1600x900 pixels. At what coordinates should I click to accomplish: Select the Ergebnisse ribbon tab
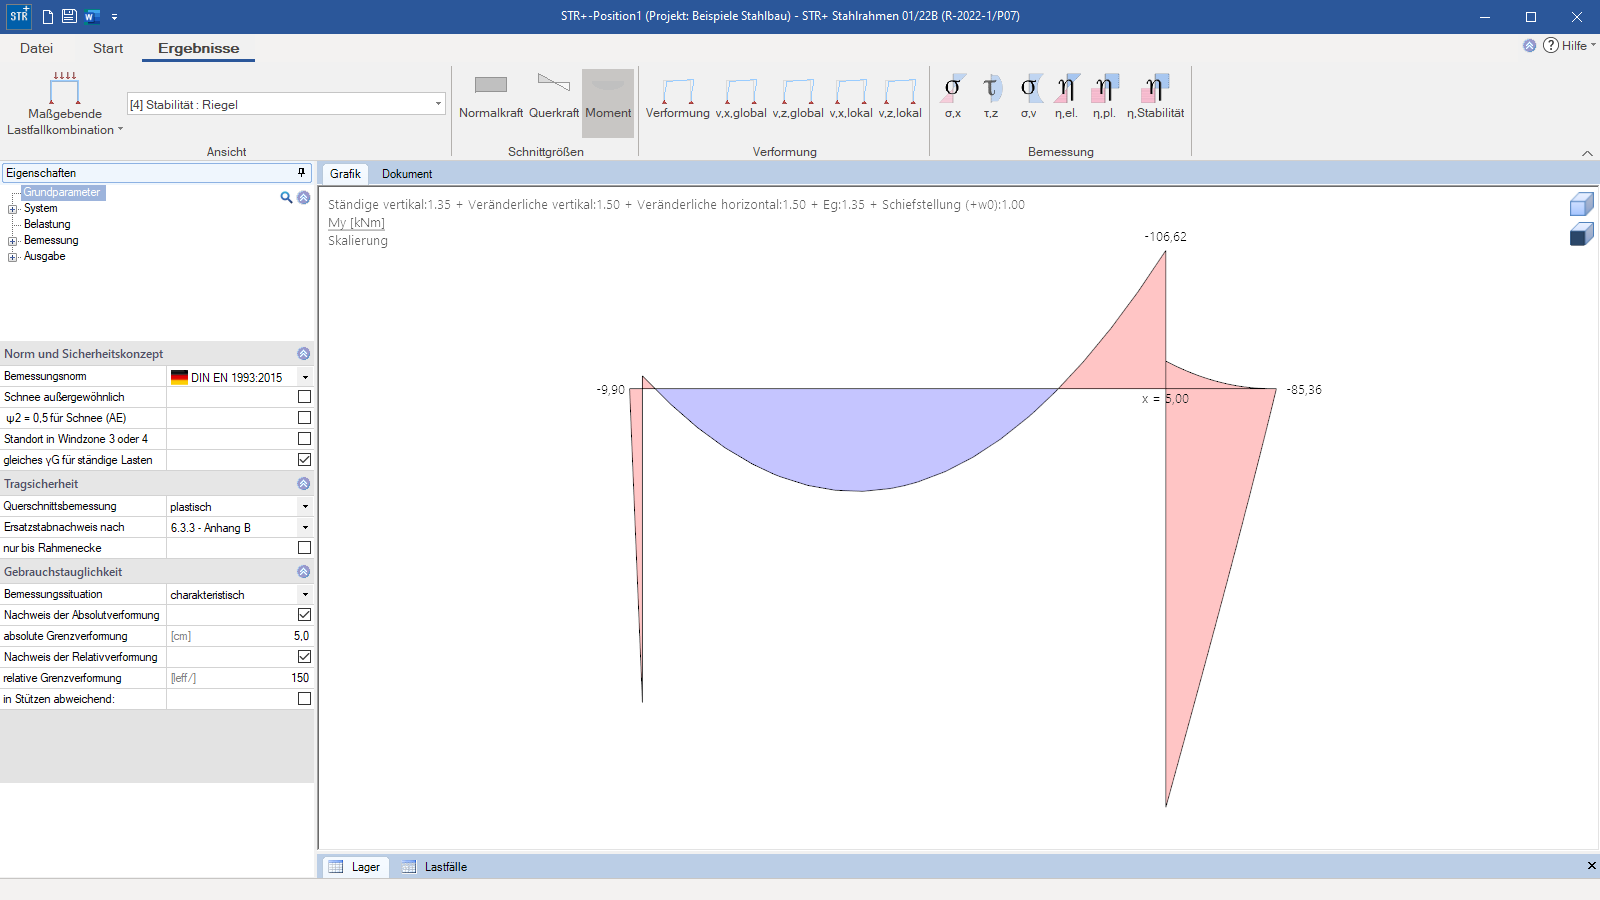tap(198, 48)
